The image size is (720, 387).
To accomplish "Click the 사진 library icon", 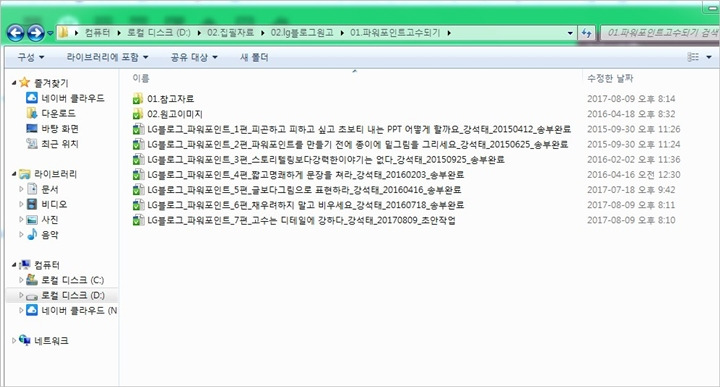I will point(32,219).
